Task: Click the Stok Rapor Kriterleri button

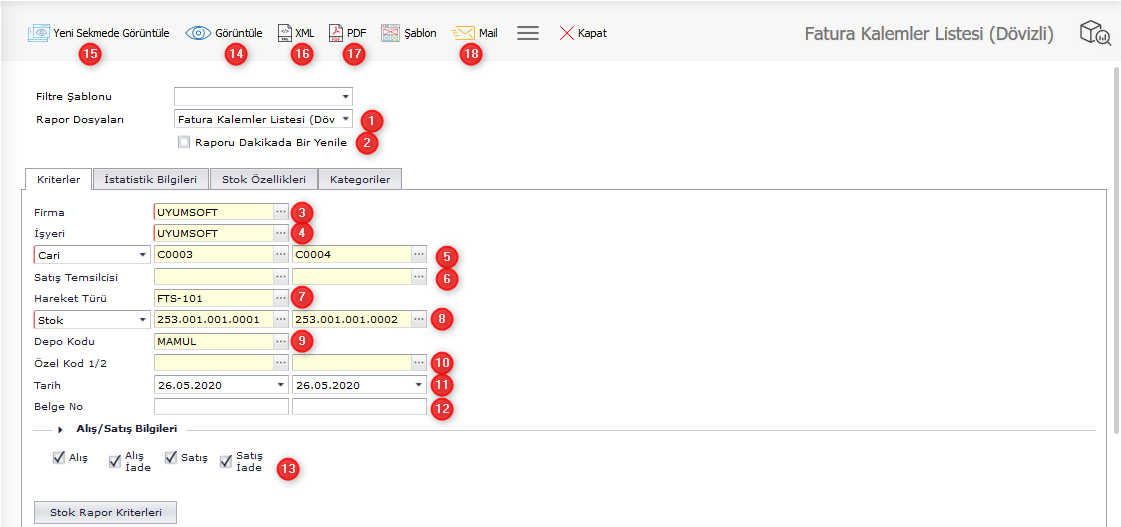Action: [x=105, y=513]
